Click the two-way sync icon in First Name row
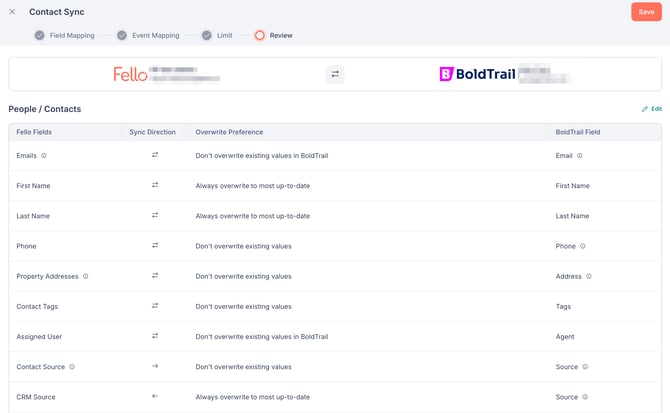 click(x=155, y=185)
